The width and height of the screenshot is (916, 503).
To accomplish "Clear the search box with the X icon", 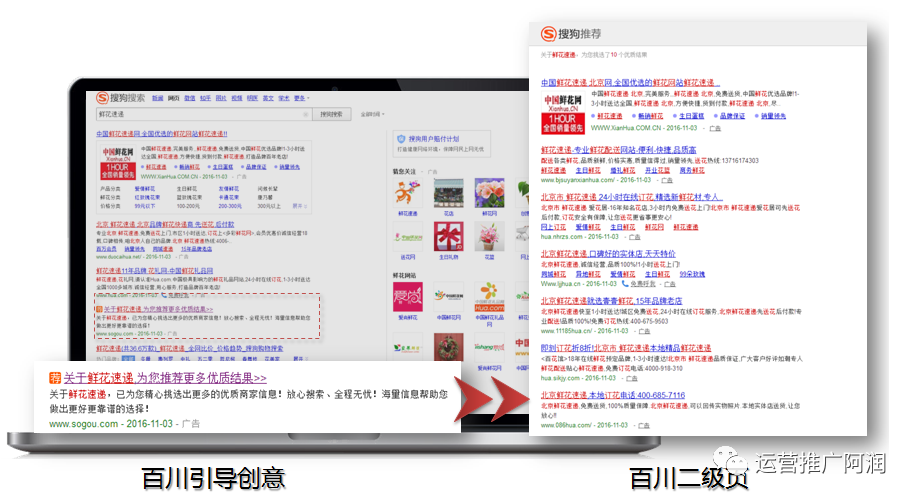I will click(x=305, y=115).
